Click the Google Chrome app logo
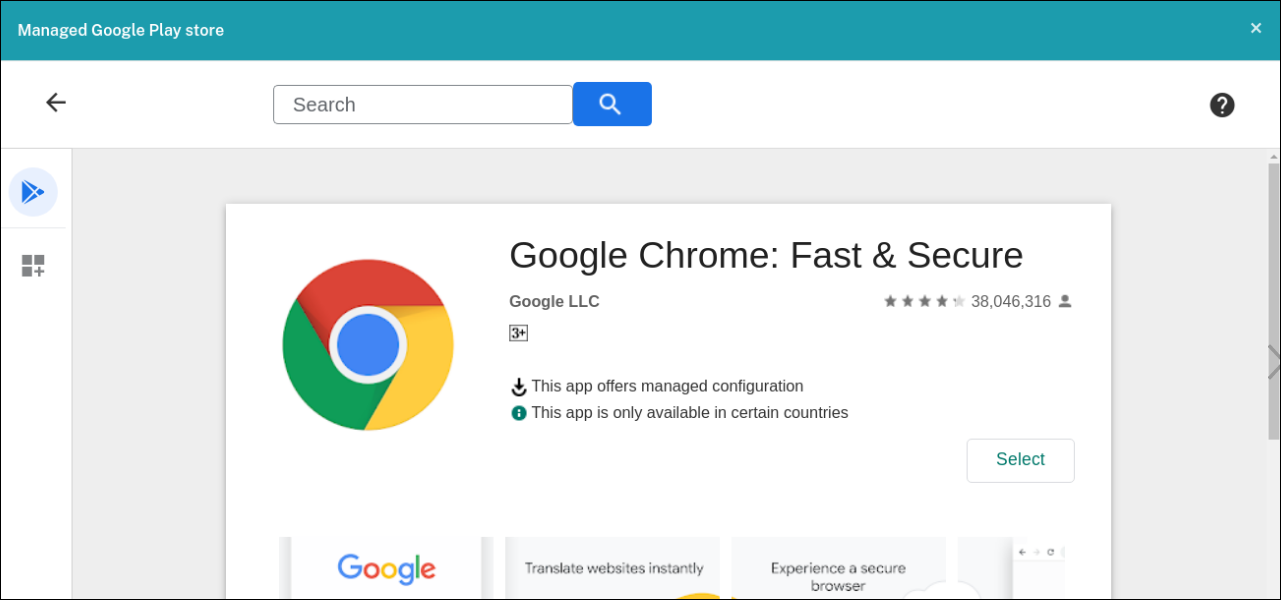The image size is (1281, 600). pos(368,345)
